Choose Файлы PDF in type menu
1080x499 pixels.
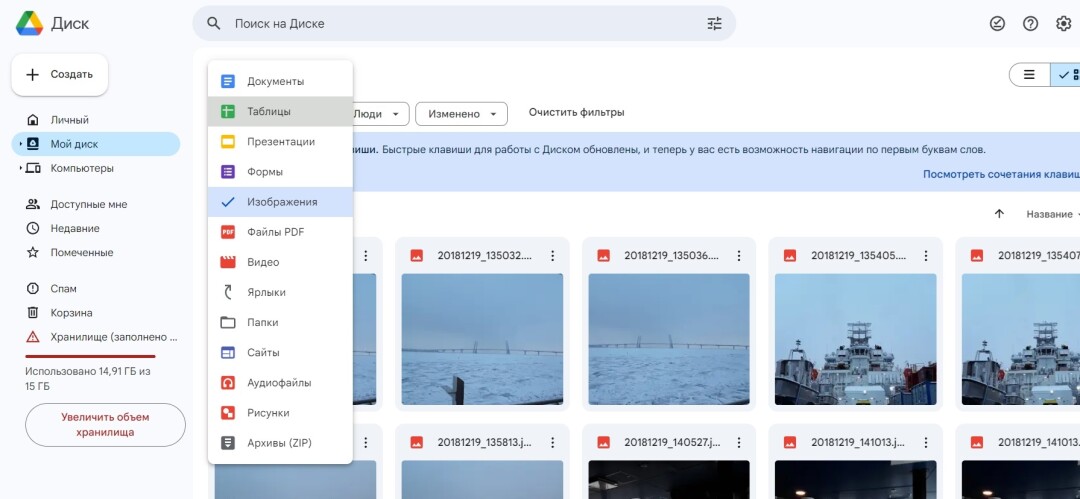point(275,232)
